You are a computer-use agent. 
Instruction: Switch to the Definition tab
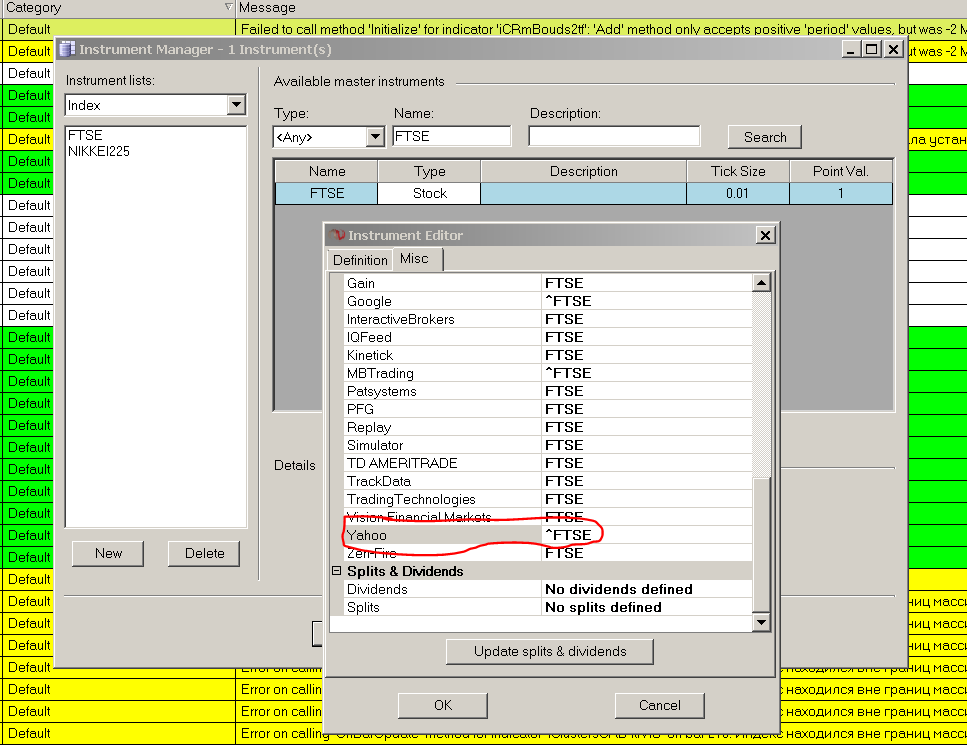(x=360, y=260)
